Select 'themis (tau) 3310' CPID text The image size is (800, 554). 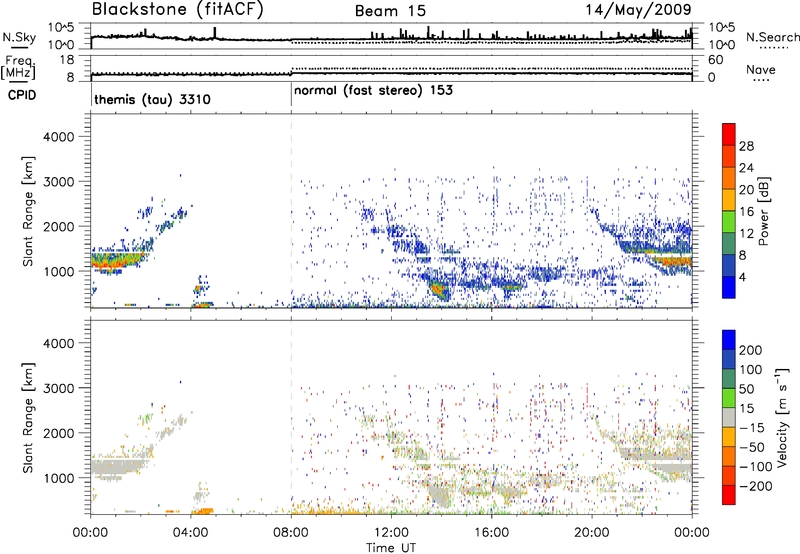tap(153, 99)
